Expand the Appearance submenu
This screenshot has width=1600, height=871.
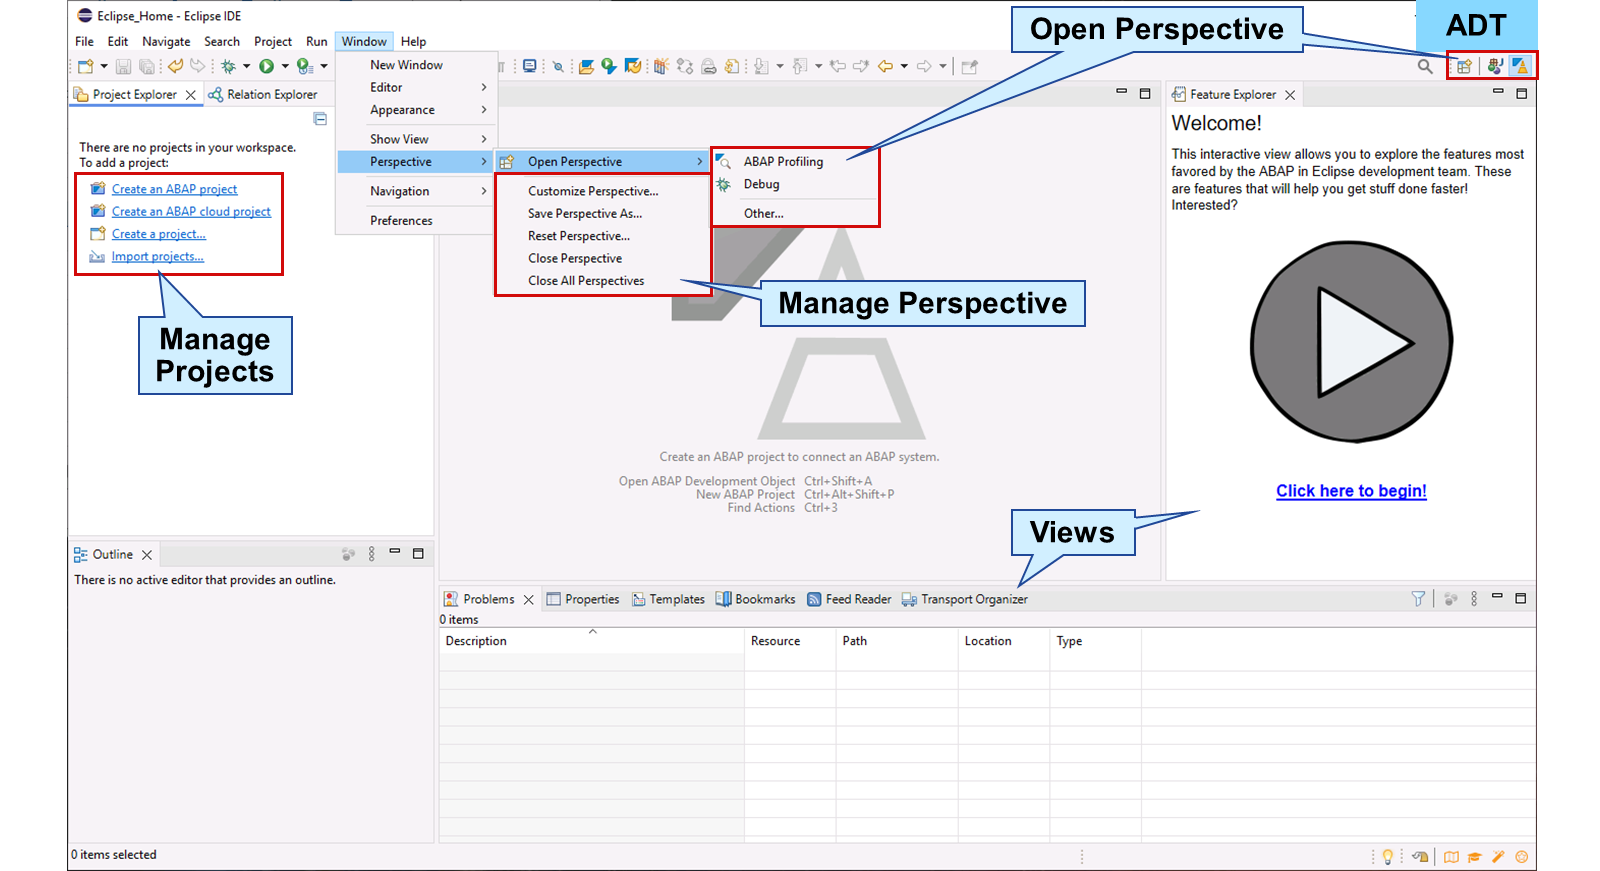[416, 110]
